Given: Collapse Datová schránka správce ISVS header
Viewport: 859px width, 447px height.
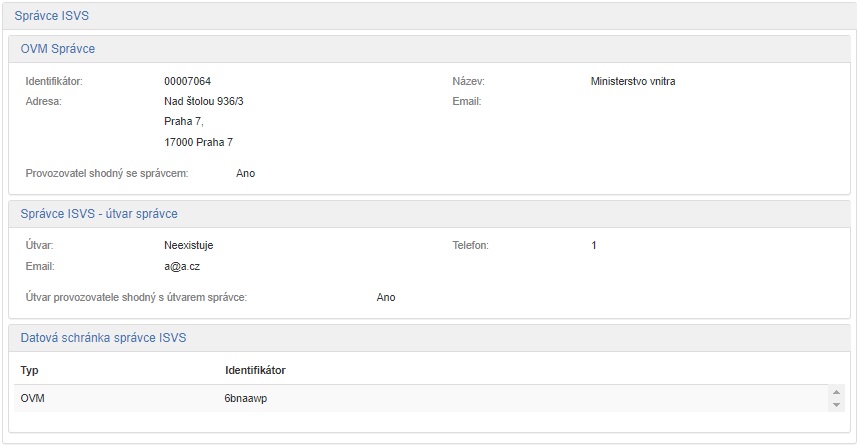Looking at the screenshot, I should tap(103, 338).
